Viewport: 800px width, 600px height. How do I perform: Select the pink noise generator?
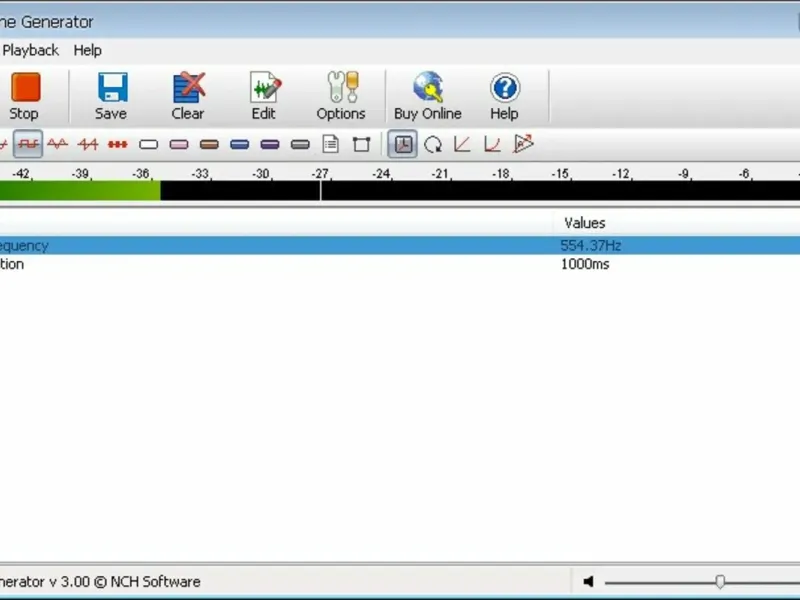(x=179, y=144)
